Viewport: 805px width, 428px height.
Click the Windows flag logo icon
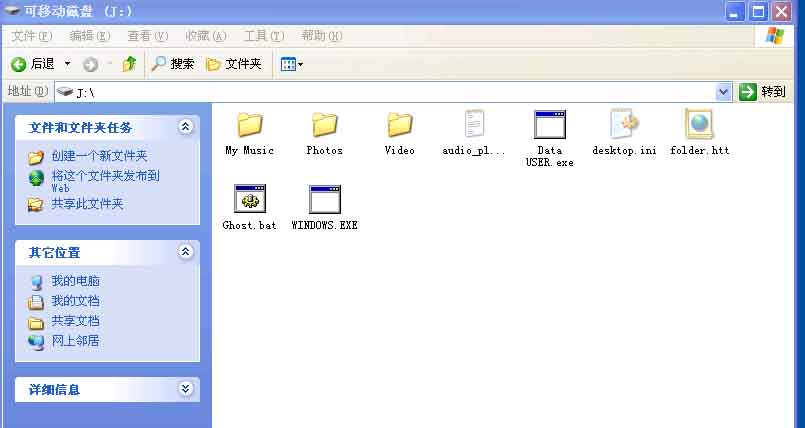point(775,36)
